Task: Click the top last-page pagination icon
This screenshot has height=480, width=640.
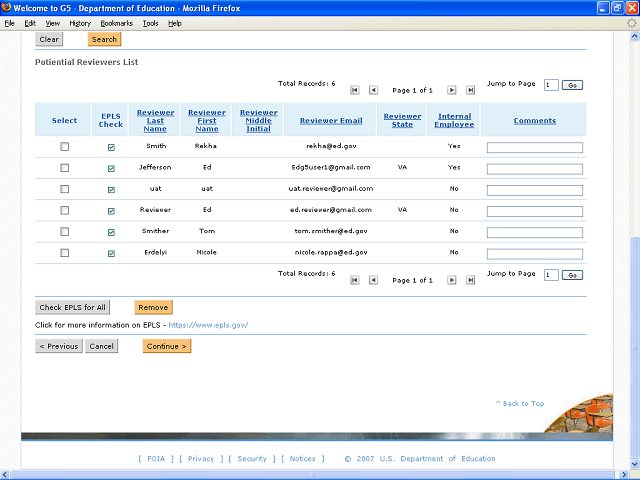Action: (470, 90)
